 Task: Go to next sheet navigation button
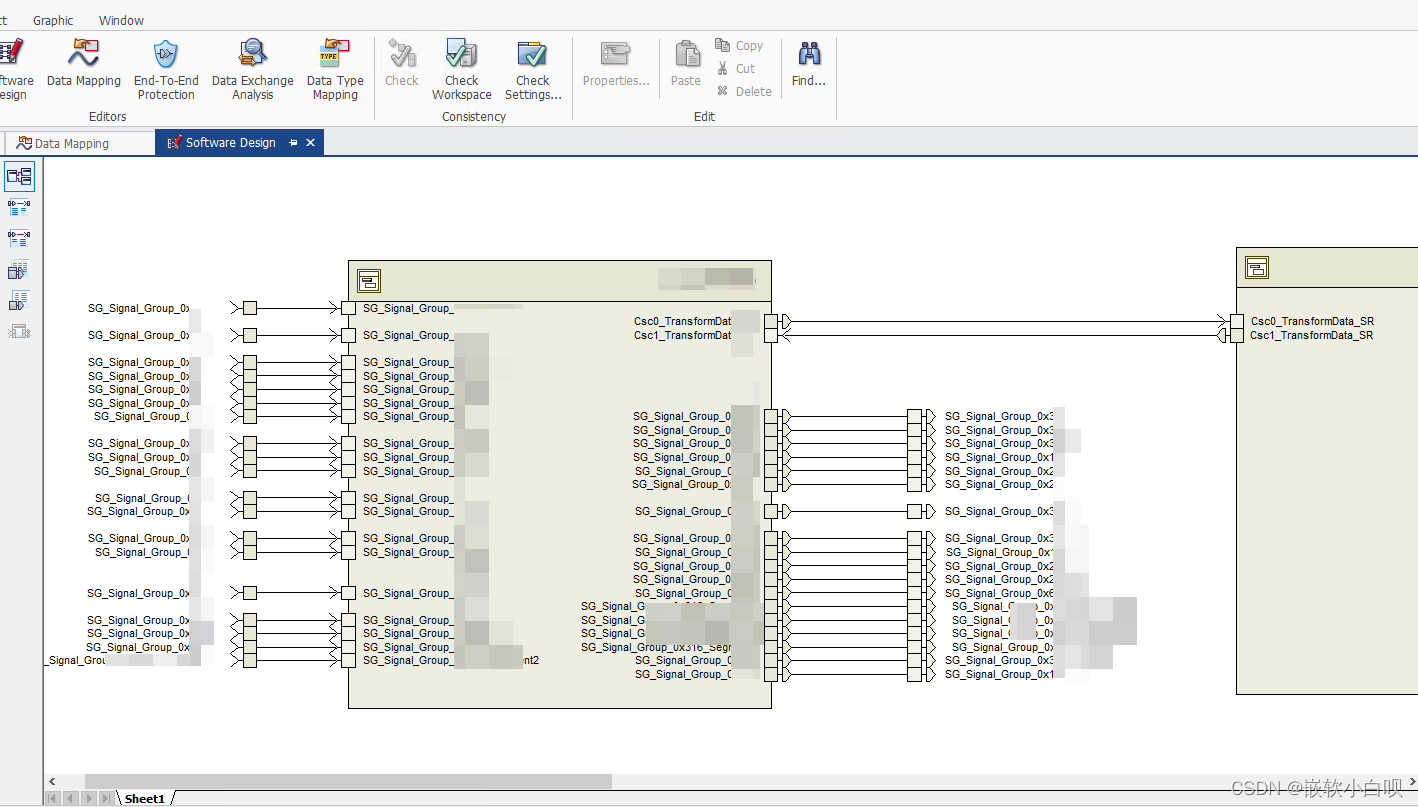tap(88, 798)
